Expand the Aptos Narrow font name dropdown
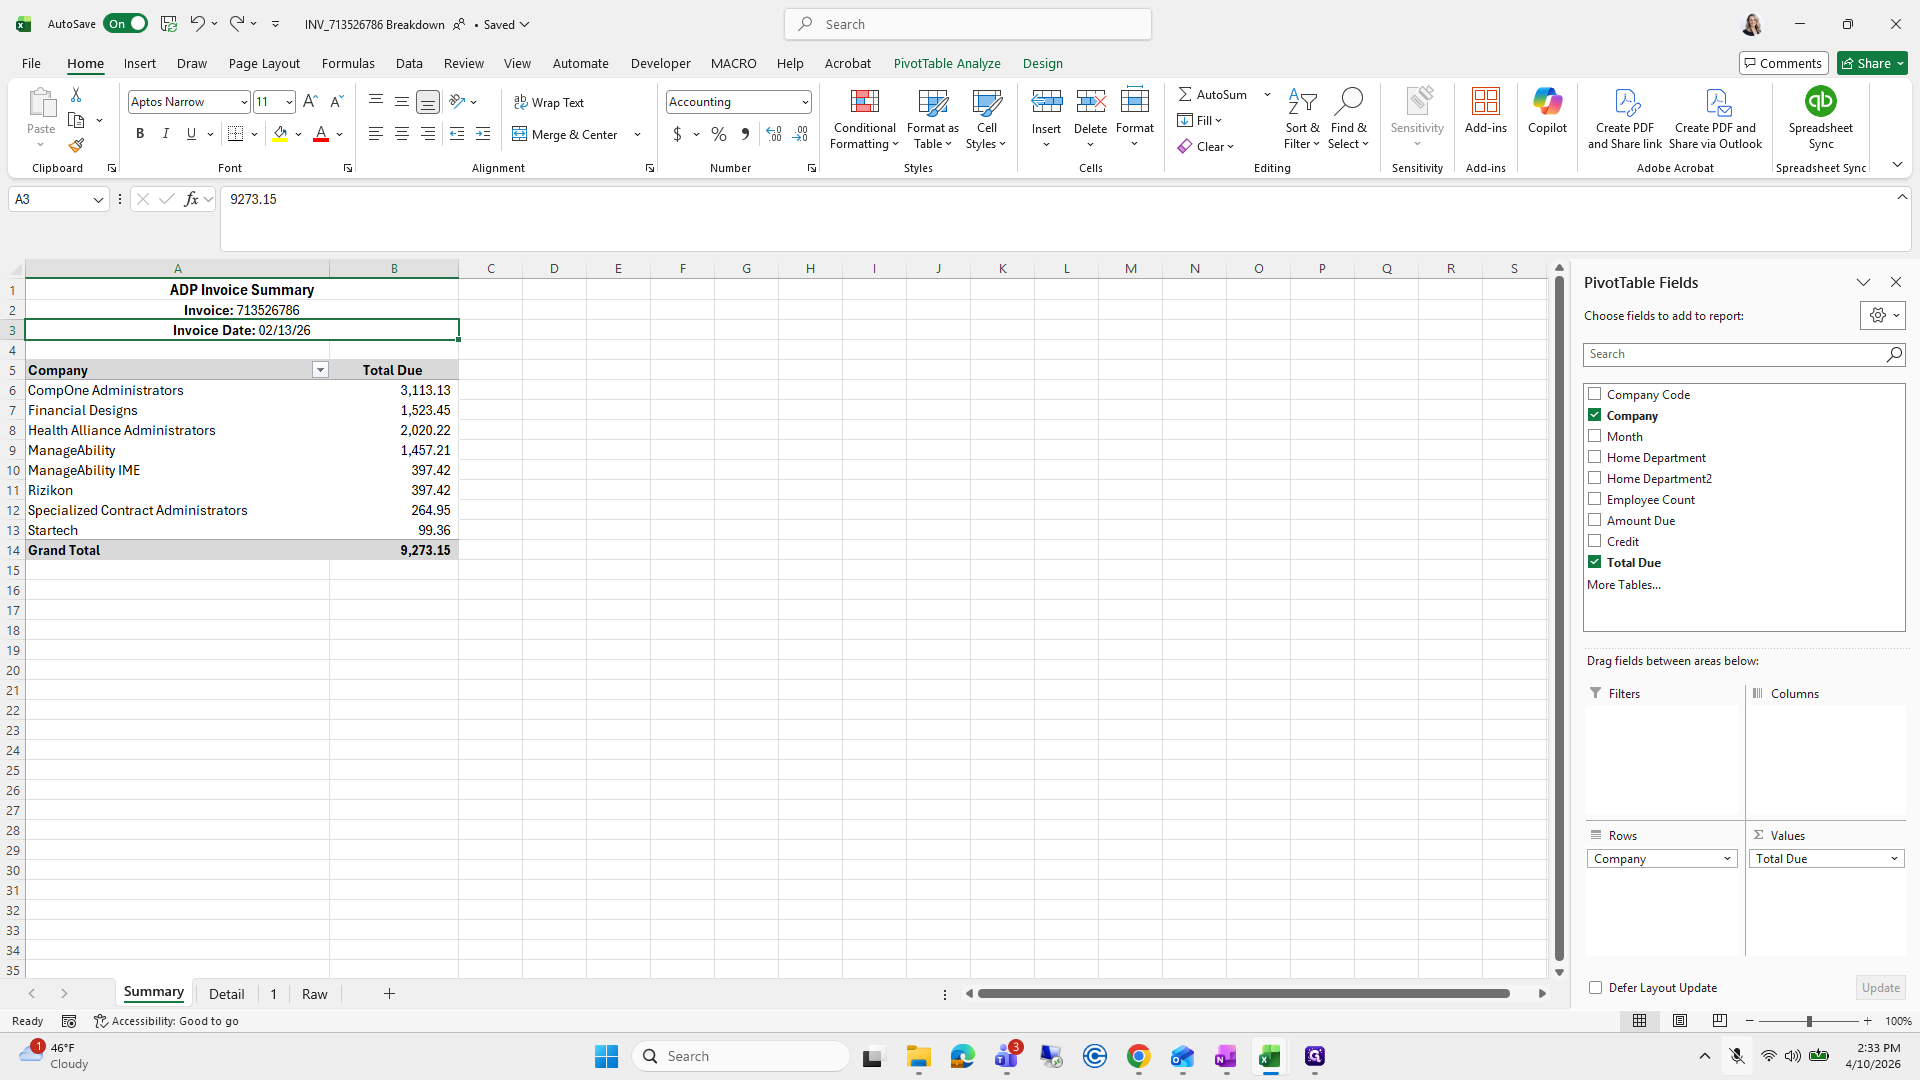Screen dimensions: 1920x1080 244,102
